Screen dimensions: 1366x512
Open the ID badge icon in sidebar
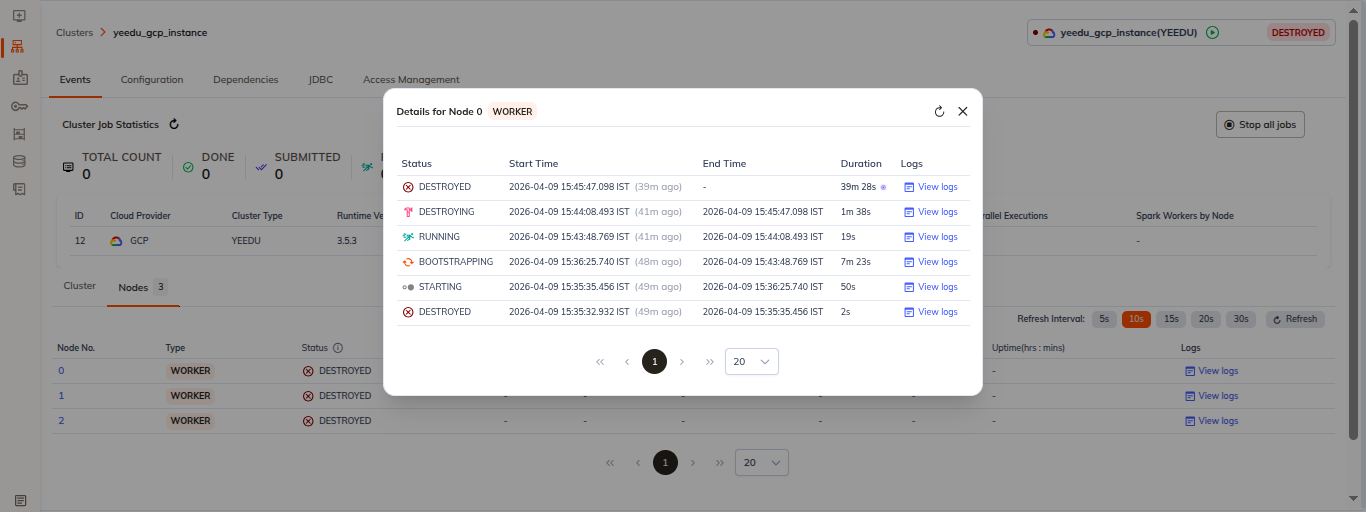19,78
